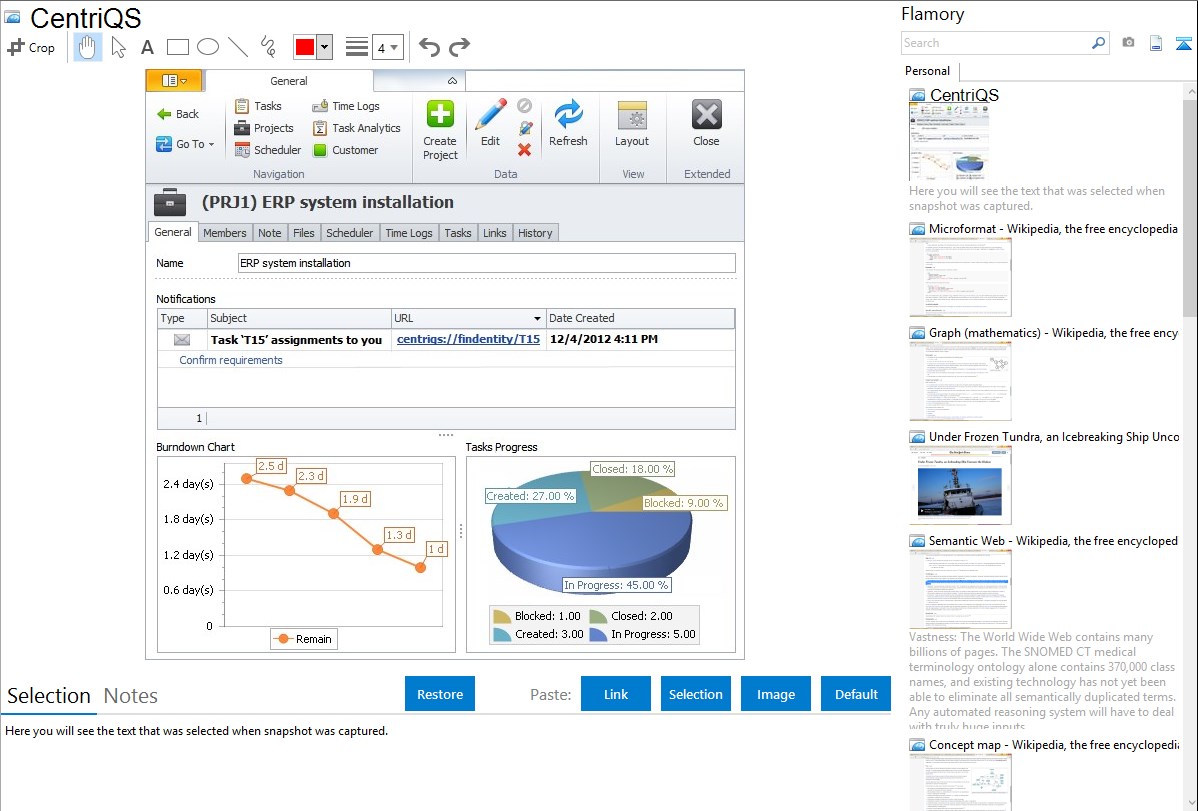Image resolution: width=1198 pixels, height=811 pixels.
Task: Open the line width 4 dropdown
Action: (x=387, y=47)
